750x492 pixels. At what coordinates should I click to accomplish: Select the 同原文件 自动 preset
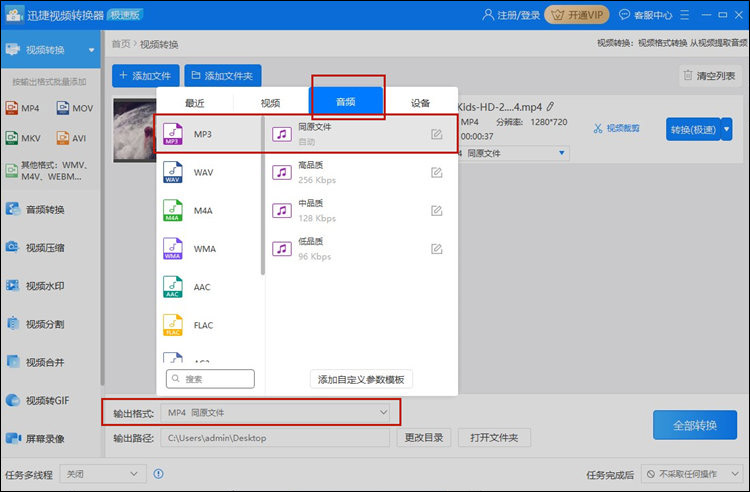(x=361, y=134)
